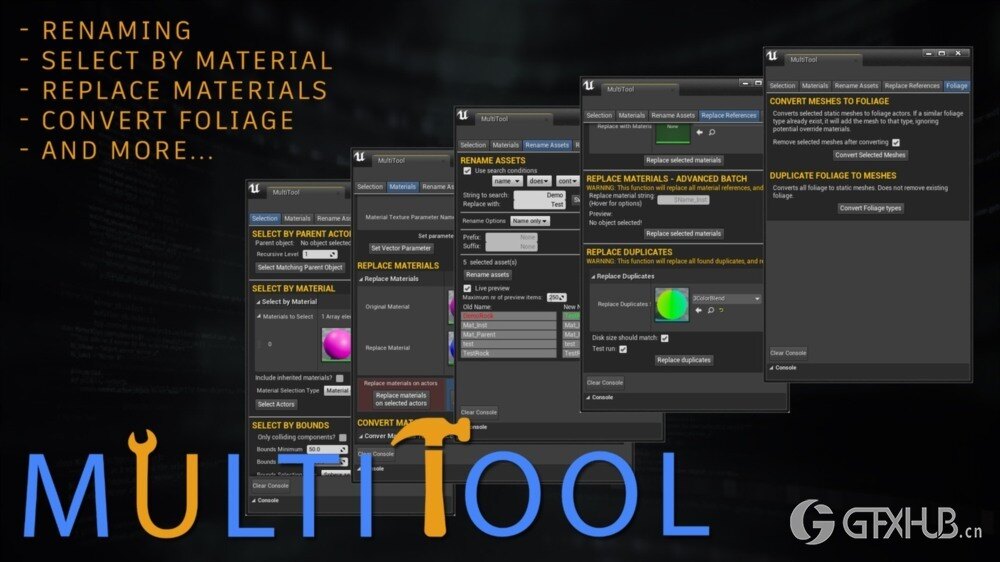Open the 3ColorBlend material dropdown

[726, 299]
